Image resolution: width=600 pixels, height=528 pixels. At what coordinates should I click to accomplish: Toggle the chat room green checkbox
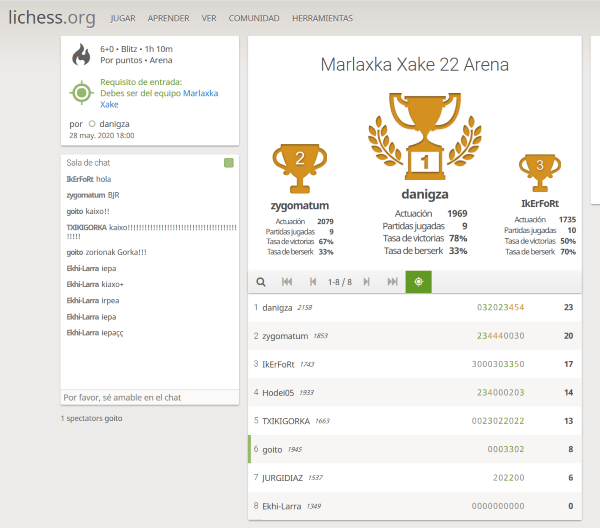pyautogui.click(x=229, y=162)
